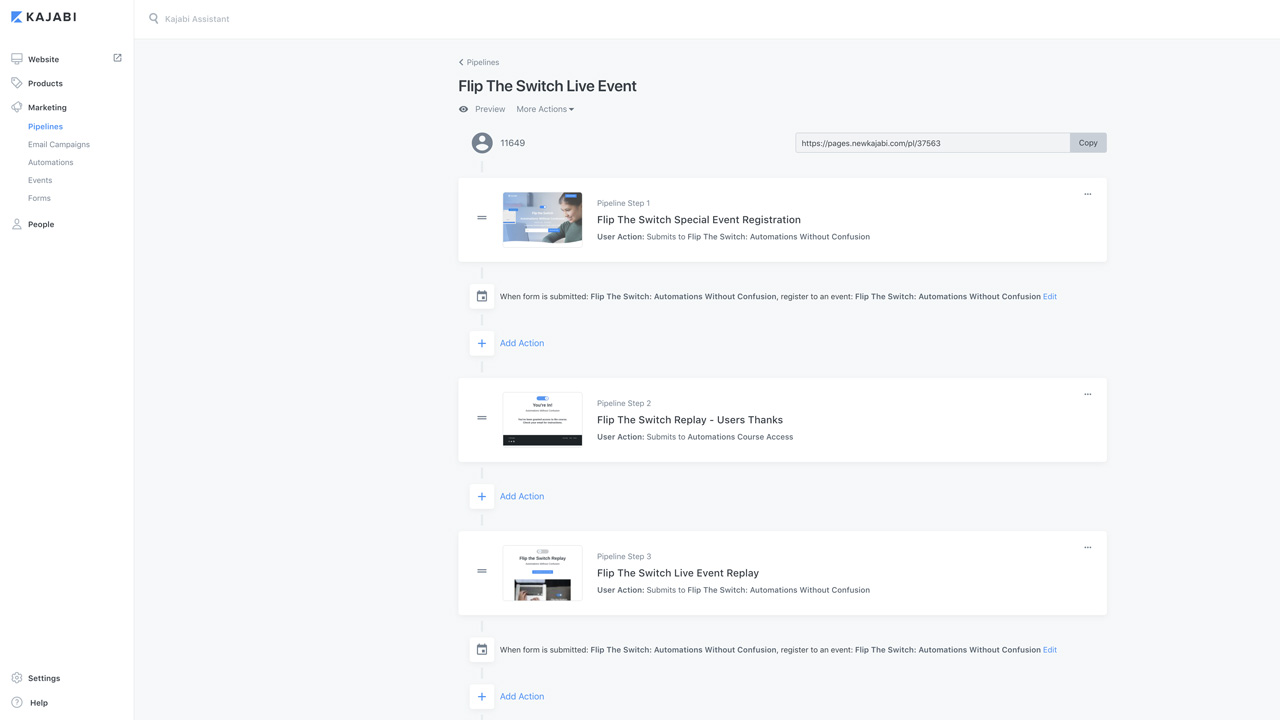Viewport: 1280px width, 720px height.
Task: Open the three-dot menu for Pipeline Step 1
Action: 1088,194
